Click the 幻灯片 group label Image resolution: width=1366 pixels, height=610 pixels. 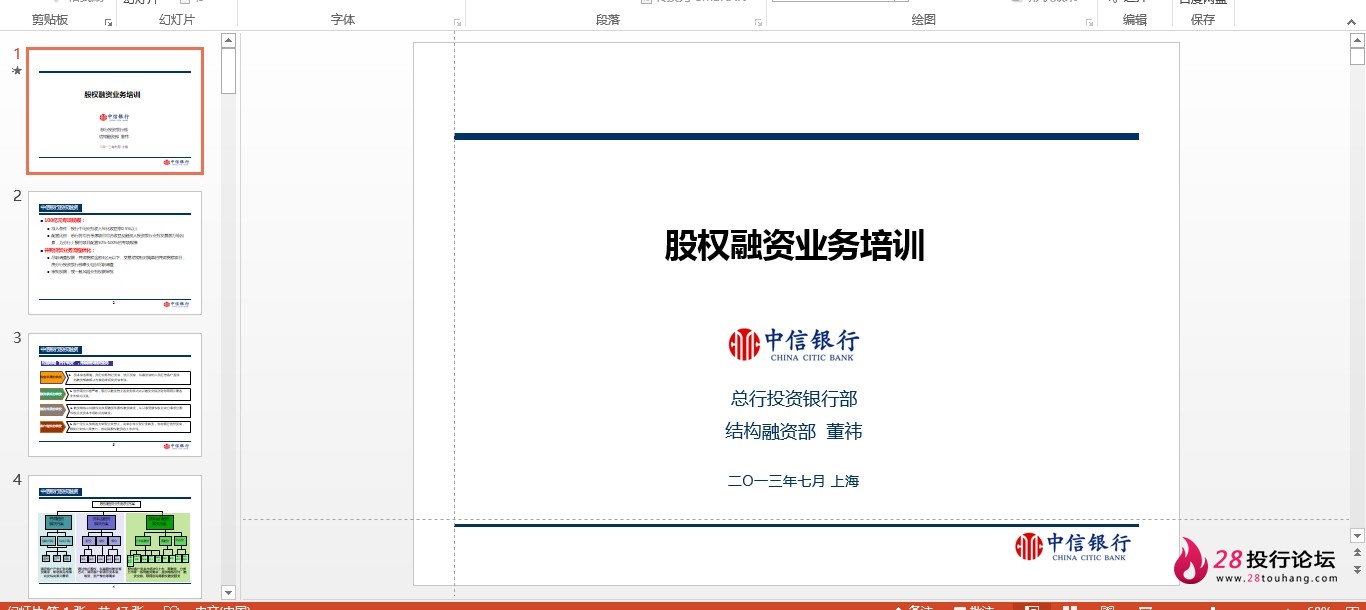[177, 20]
